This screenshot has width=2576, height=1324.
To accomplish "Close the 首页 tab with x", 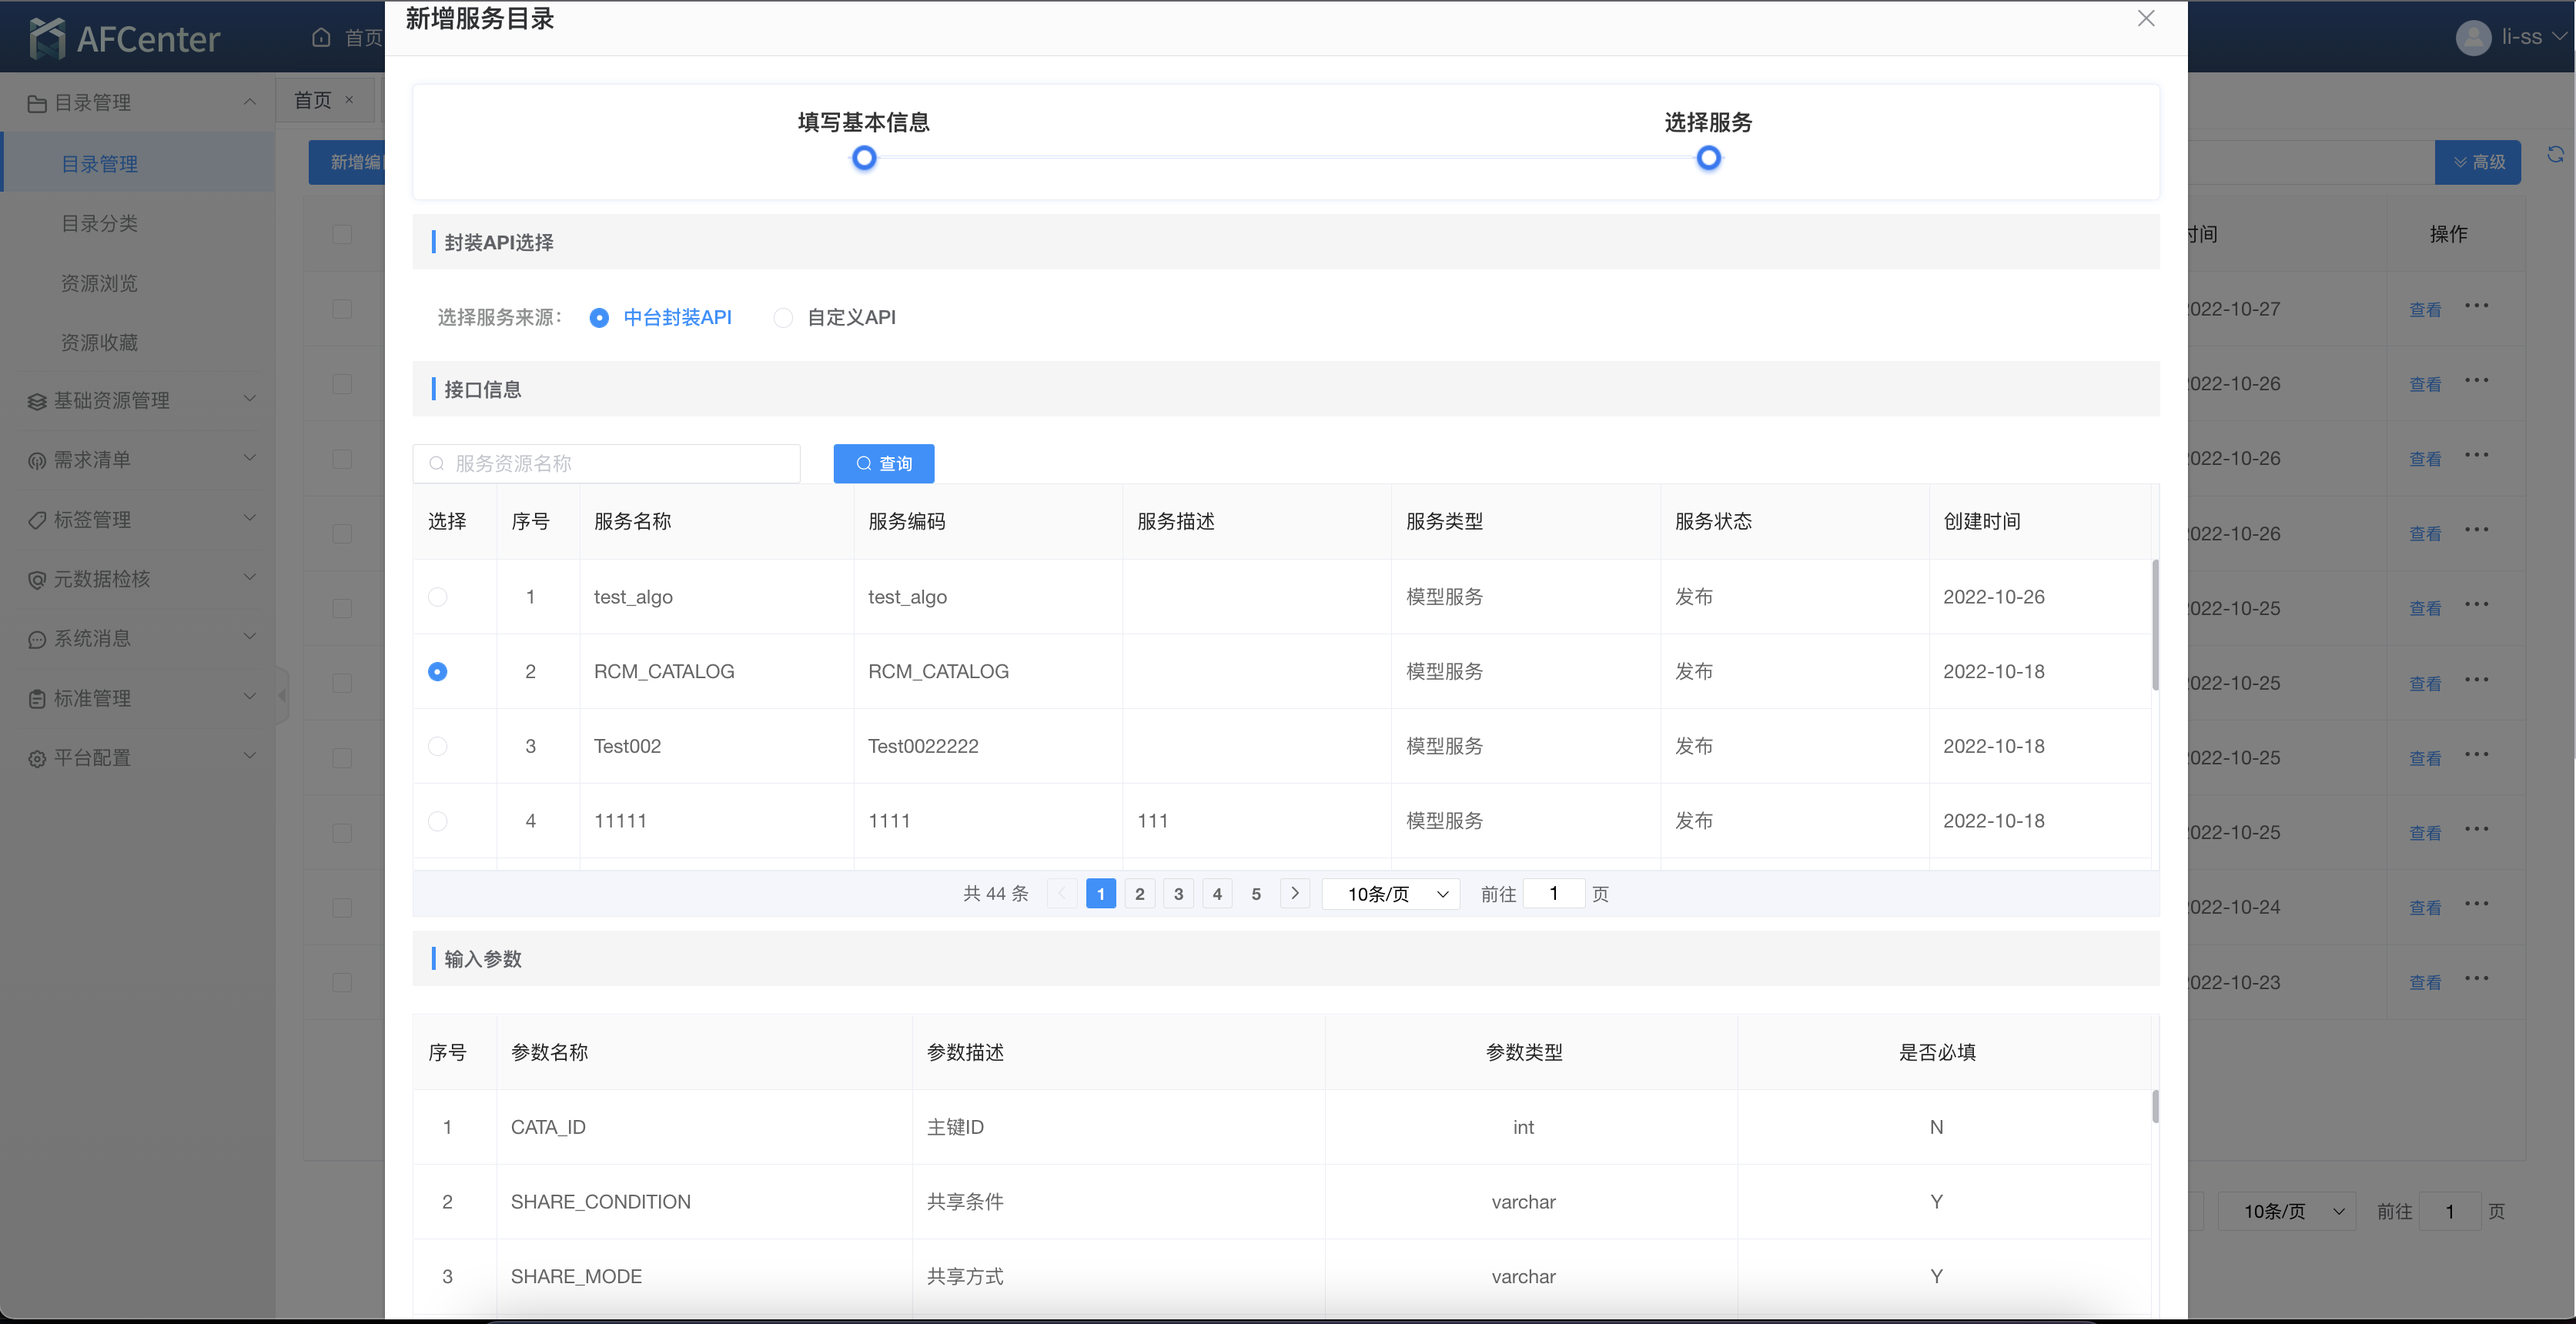I will [x=349, y=99].
